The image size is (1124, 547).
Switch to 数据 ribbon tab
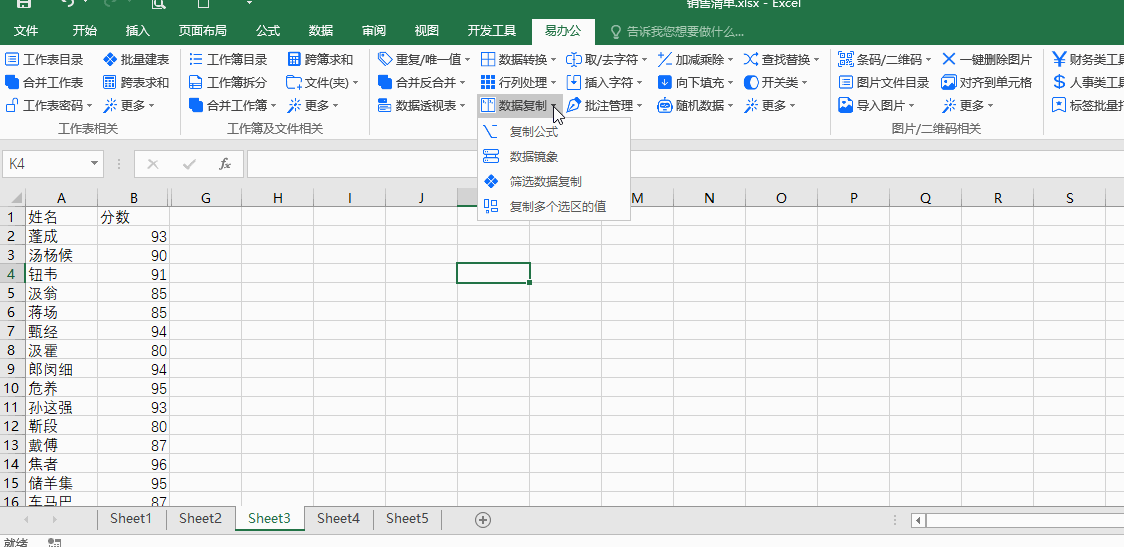point(321,31)
